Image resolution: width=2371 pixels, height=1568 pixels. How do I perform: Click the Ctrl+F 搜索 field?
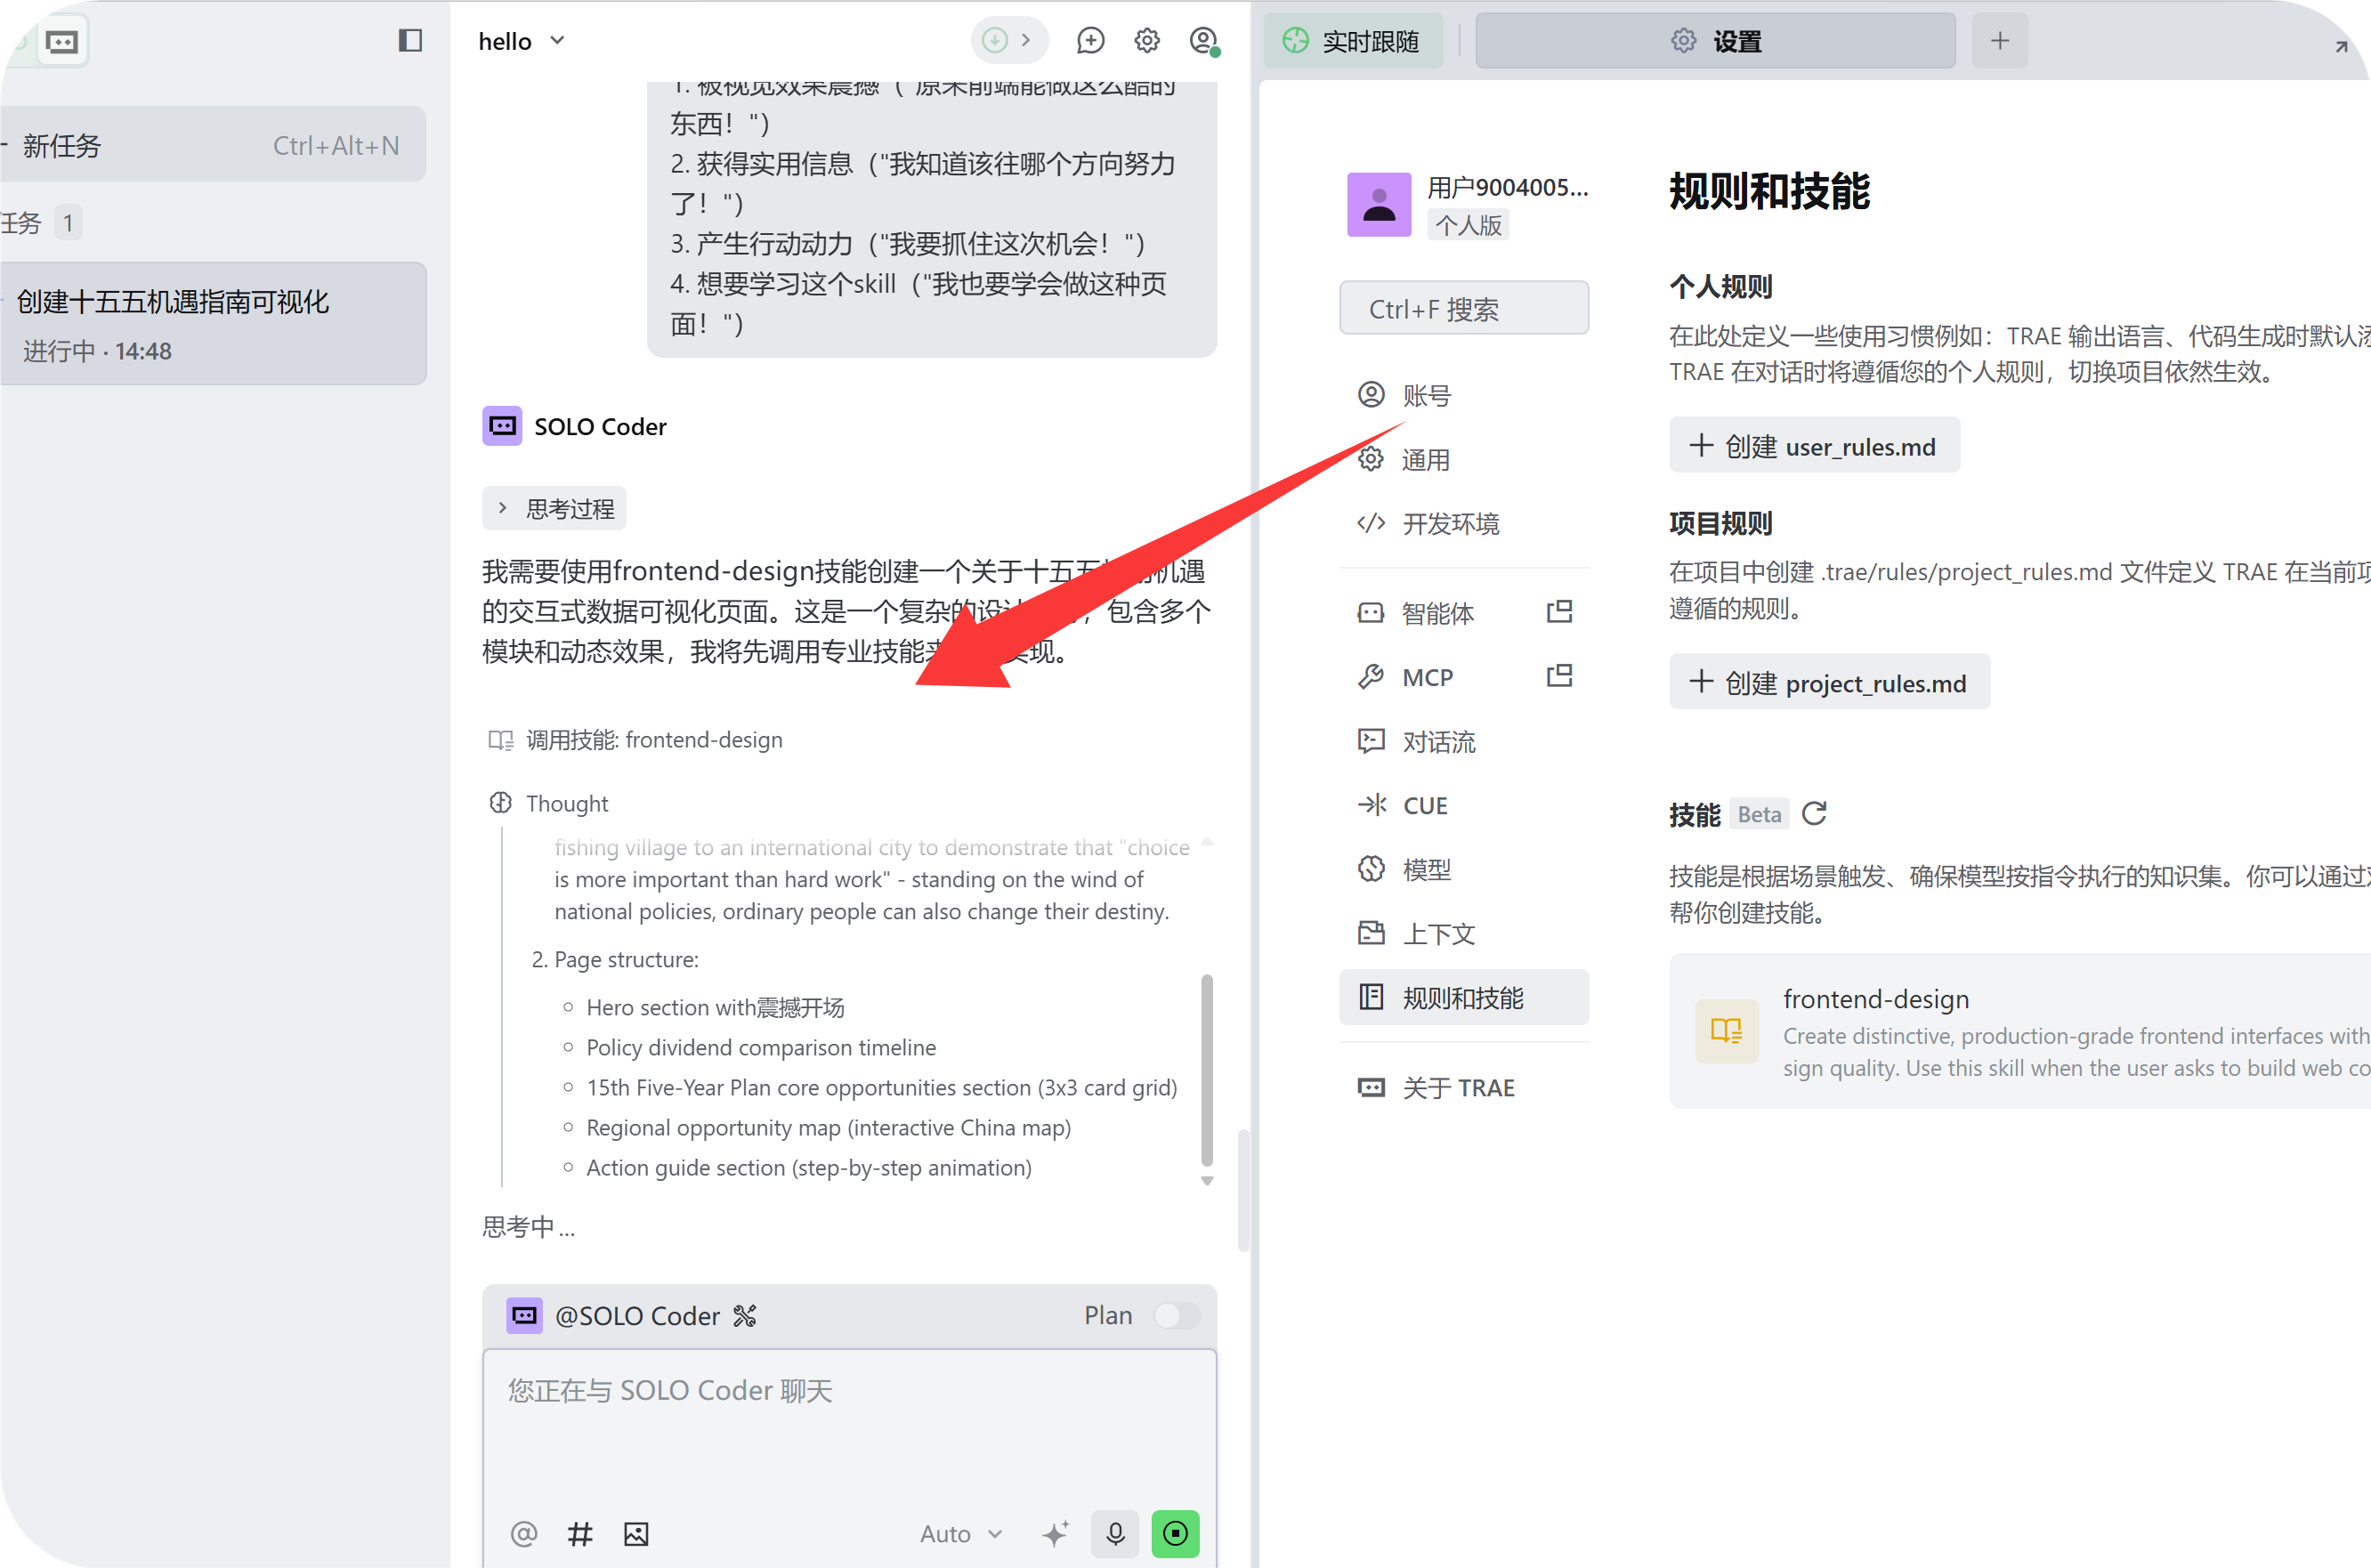click(1463, 309)
